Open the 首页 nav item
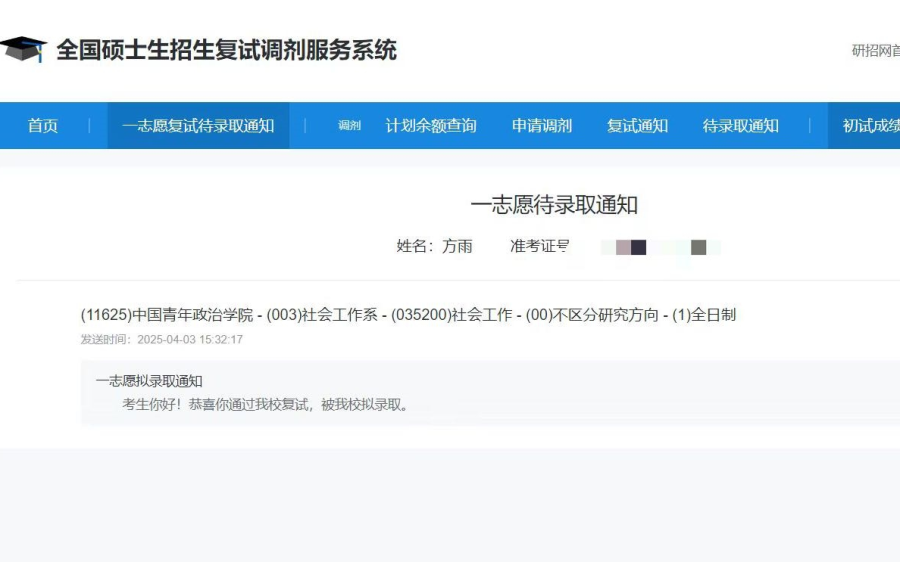The width and height of the screenshot is (900, 562). 43,126
